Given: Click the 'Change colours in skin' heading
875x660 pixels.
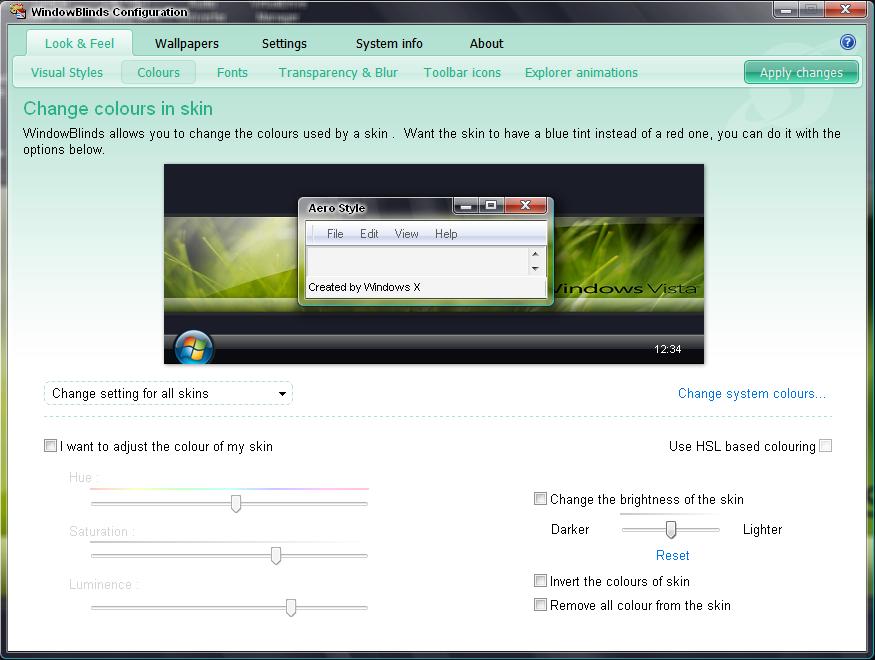Looking at the screenshot, I should click(118, 108).
